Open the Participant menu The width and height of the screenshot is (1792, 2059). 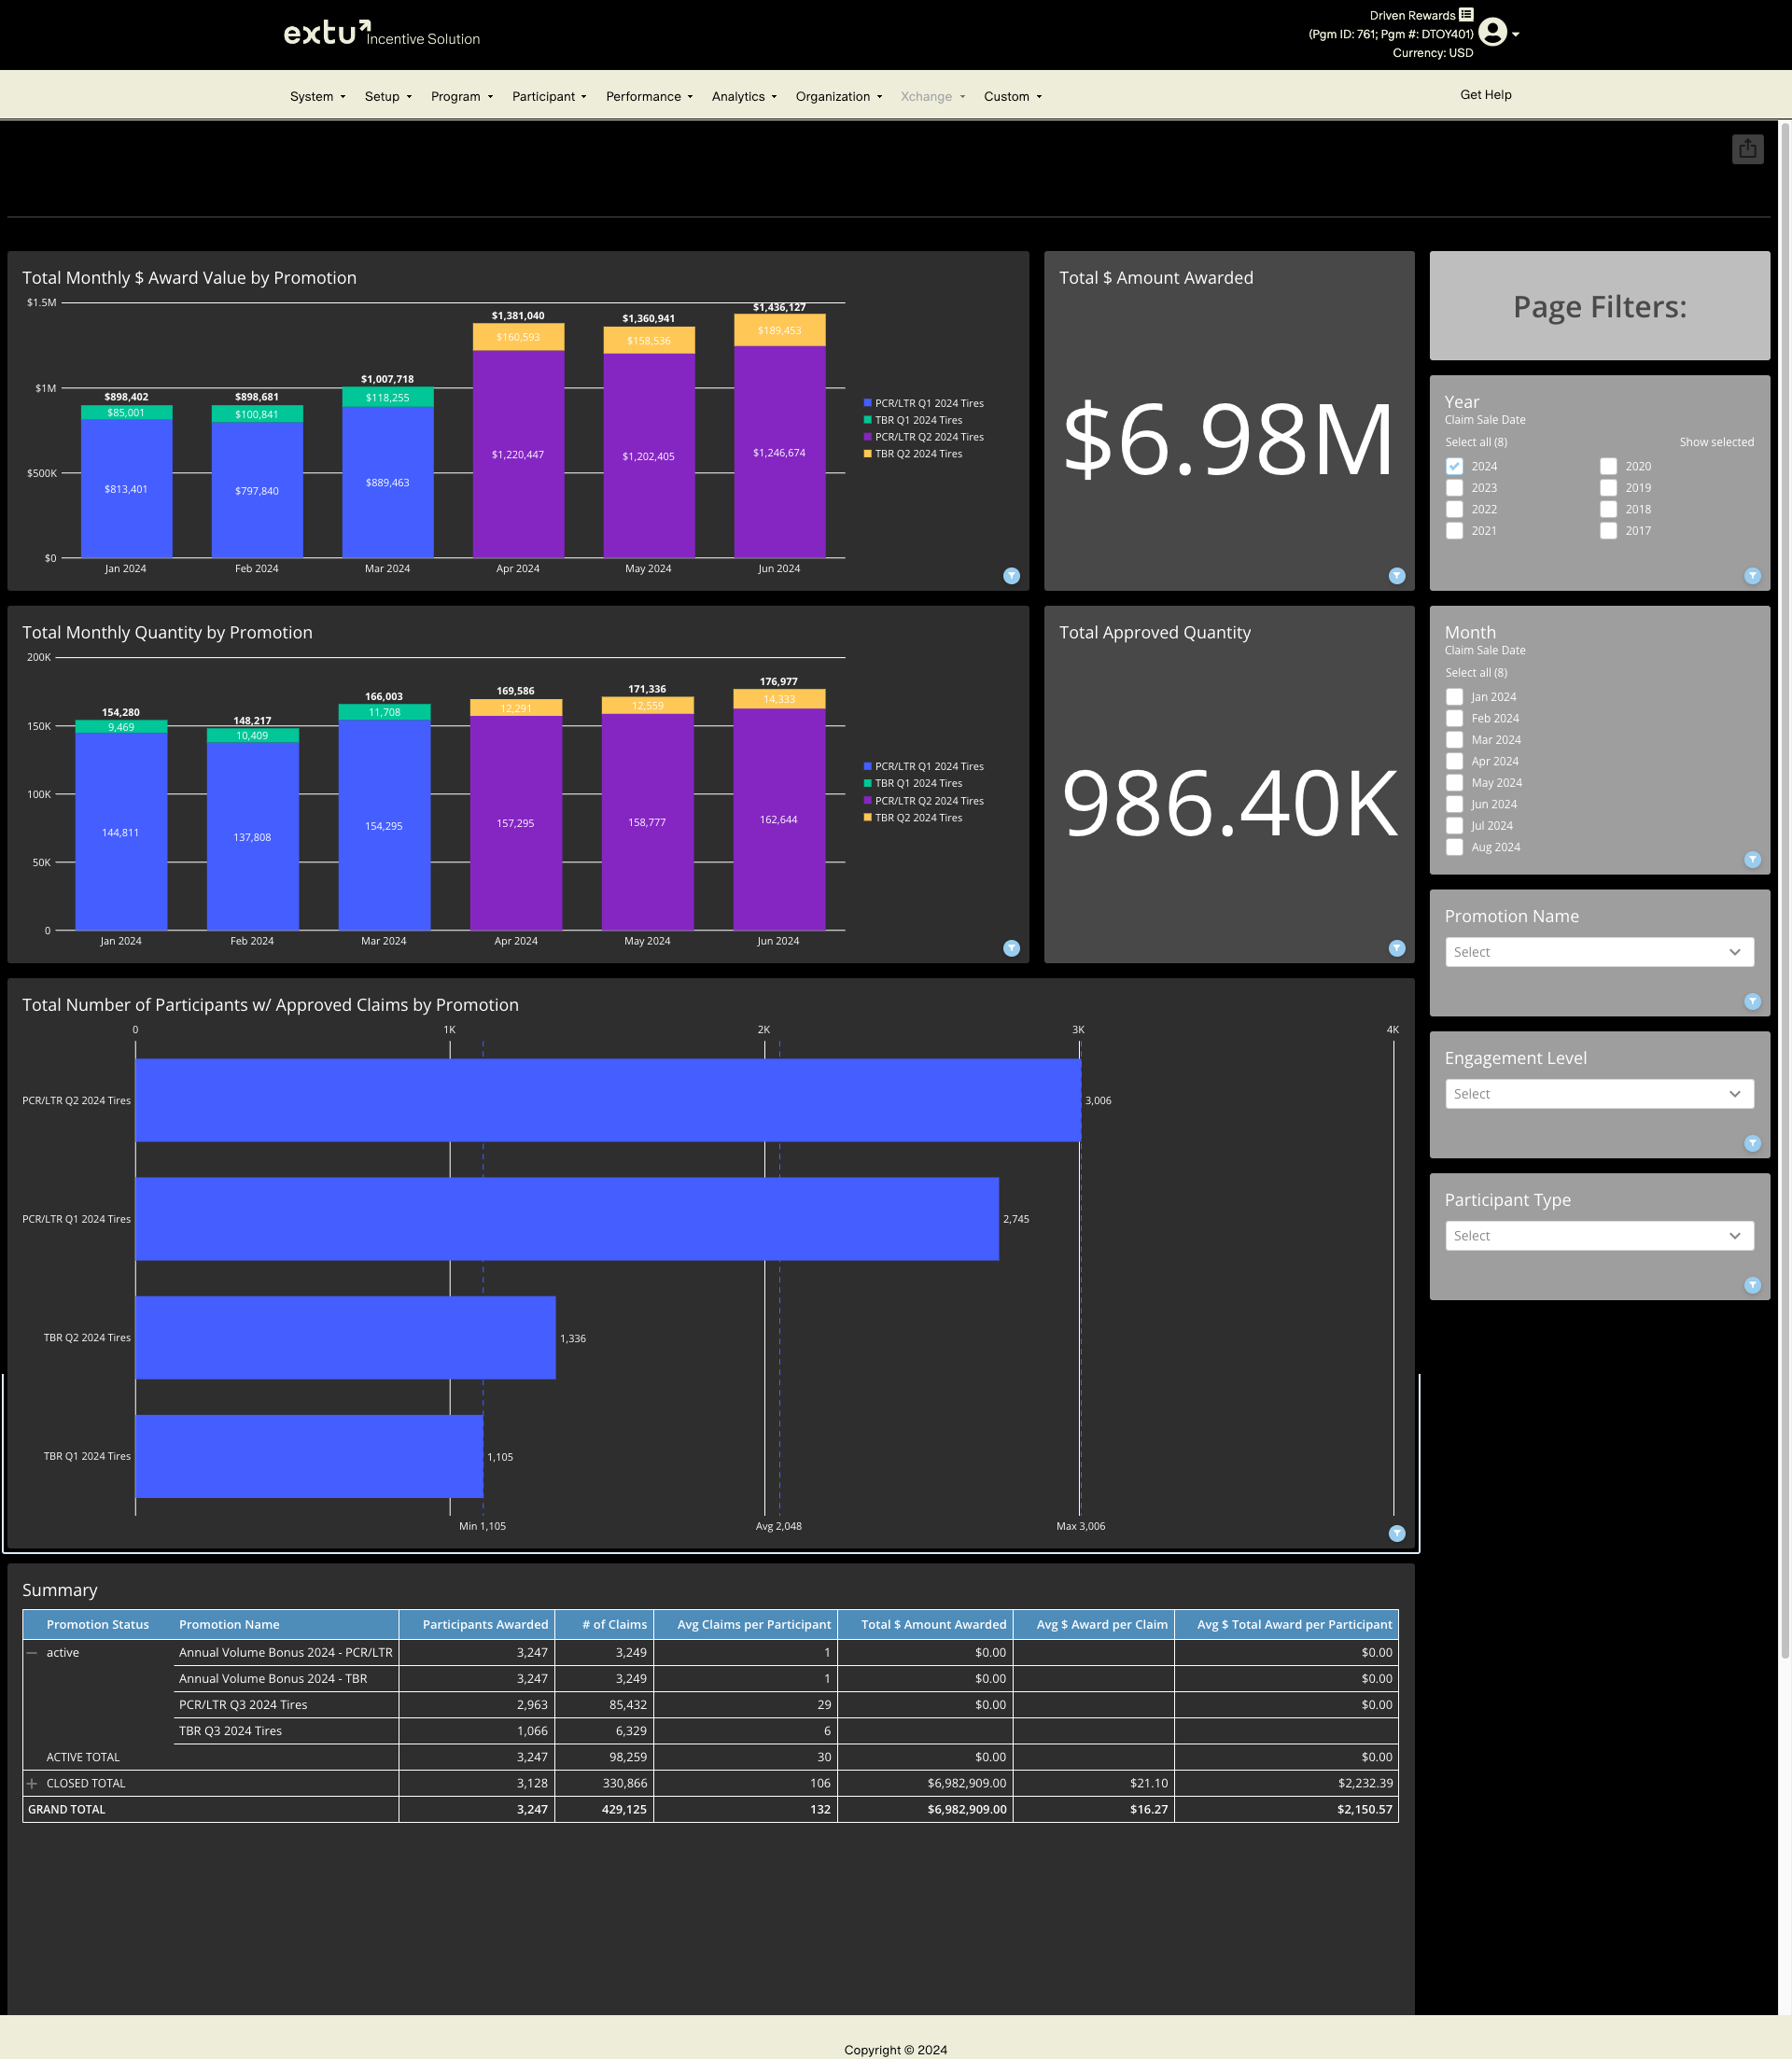[x=549, y=96]
